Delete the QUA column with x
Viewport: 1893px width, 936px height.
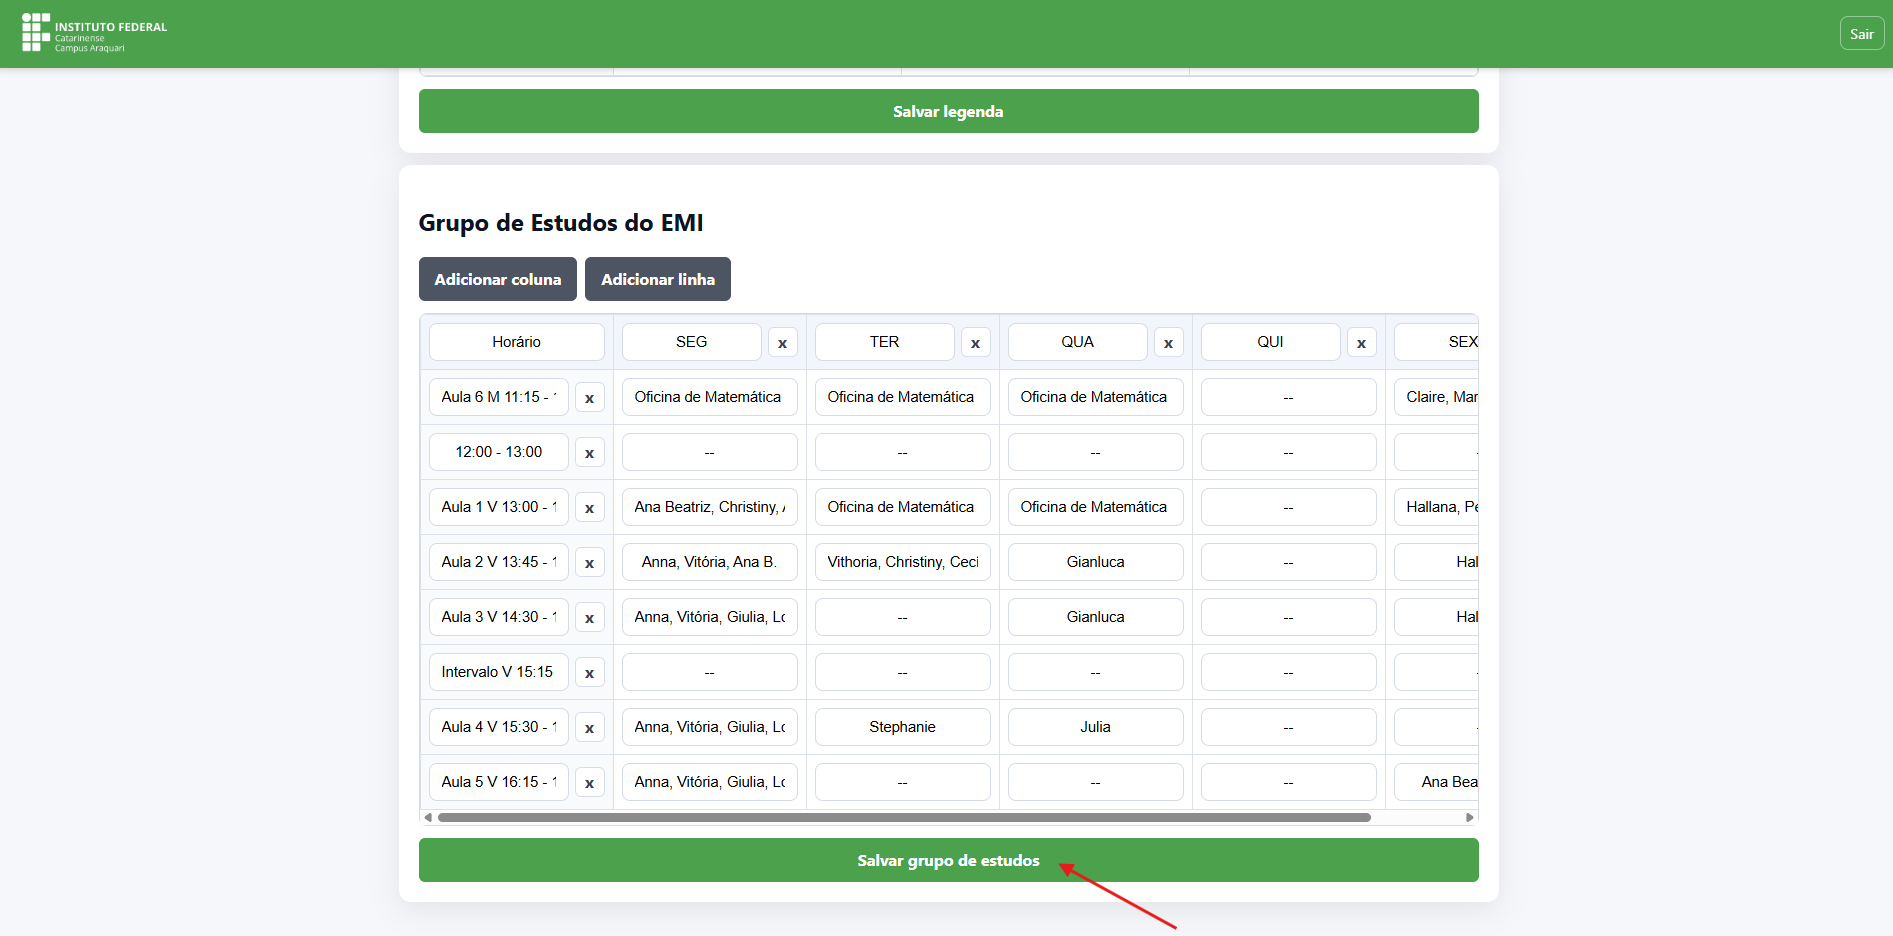pos(1169,343)
